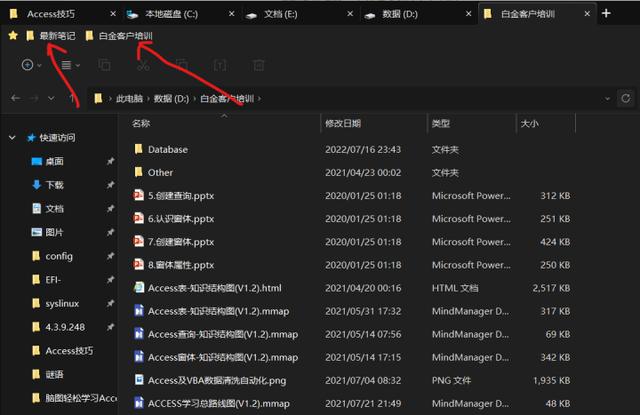640x415 pixels.
Task: Unpin syslinux using its pin icon
Action: click(x=110, y=303)
